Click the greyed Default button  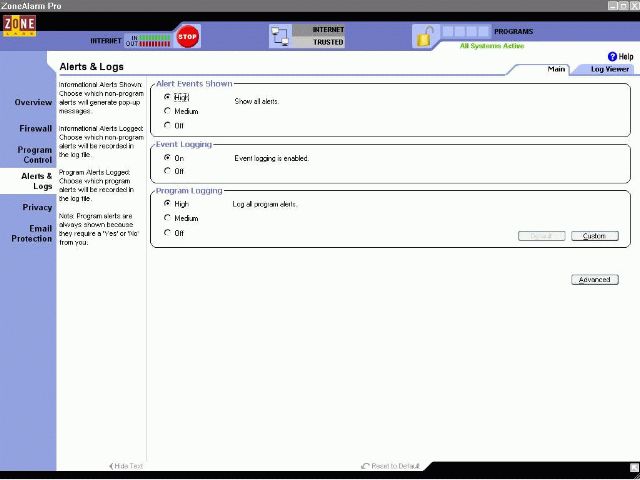(541, 236)
